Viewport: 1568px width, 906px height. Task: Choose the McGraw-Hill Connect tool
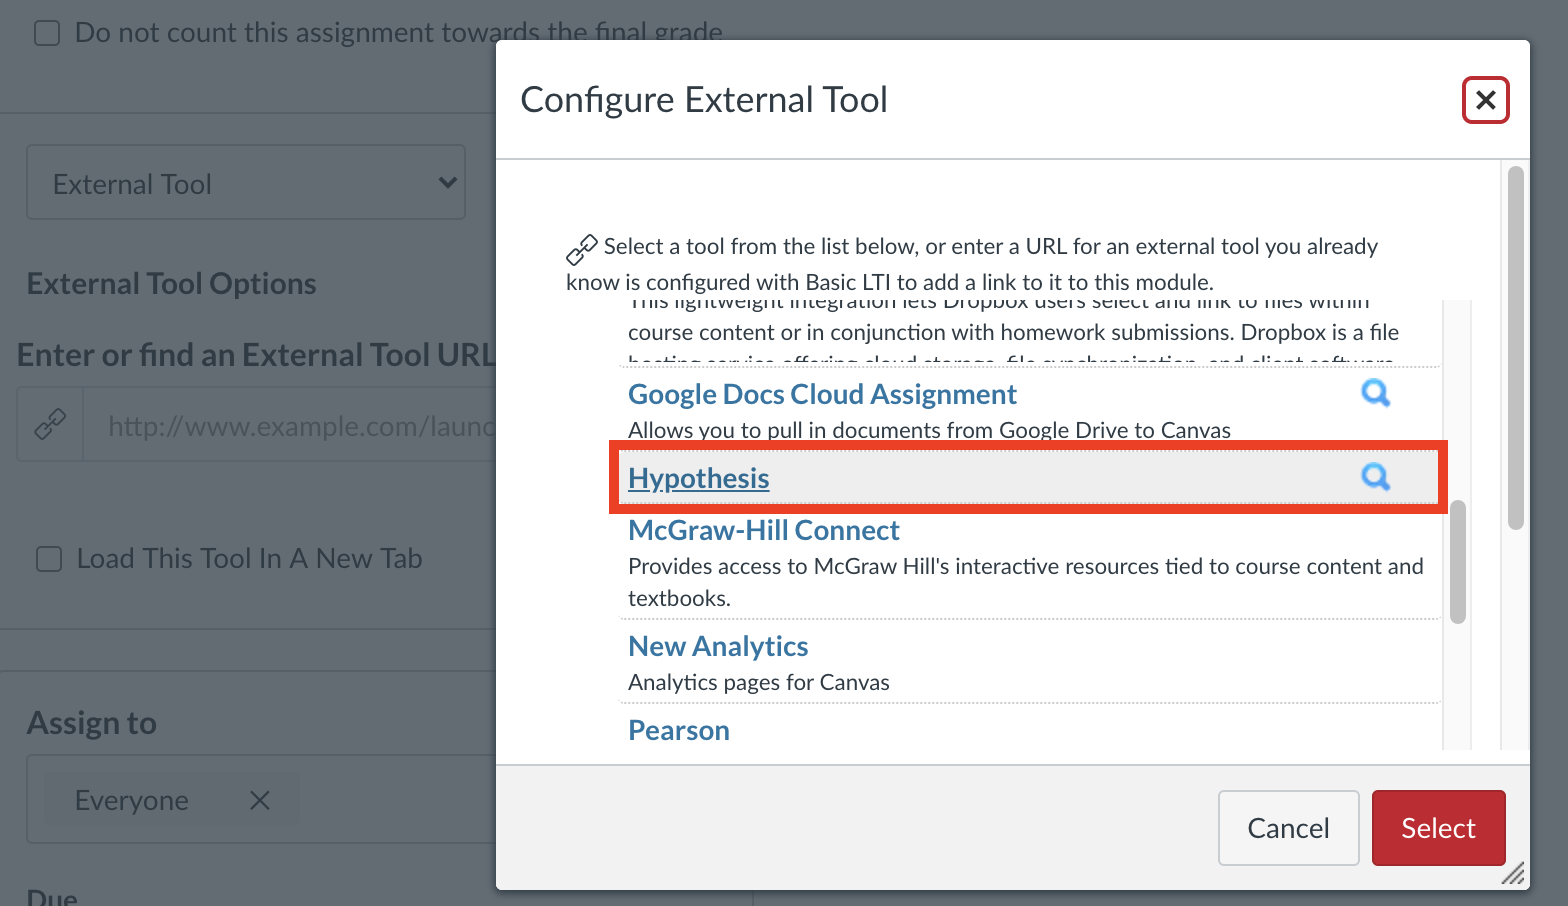coord(763,530)
